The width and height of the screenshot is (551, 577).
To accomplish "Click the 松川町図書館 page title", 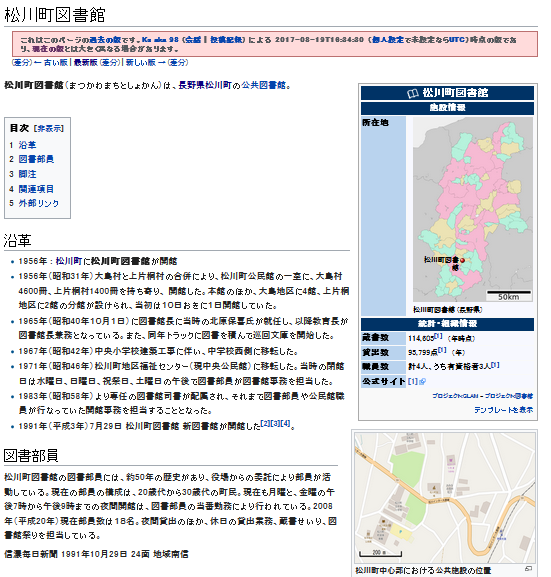I will (x=55, y=15).
